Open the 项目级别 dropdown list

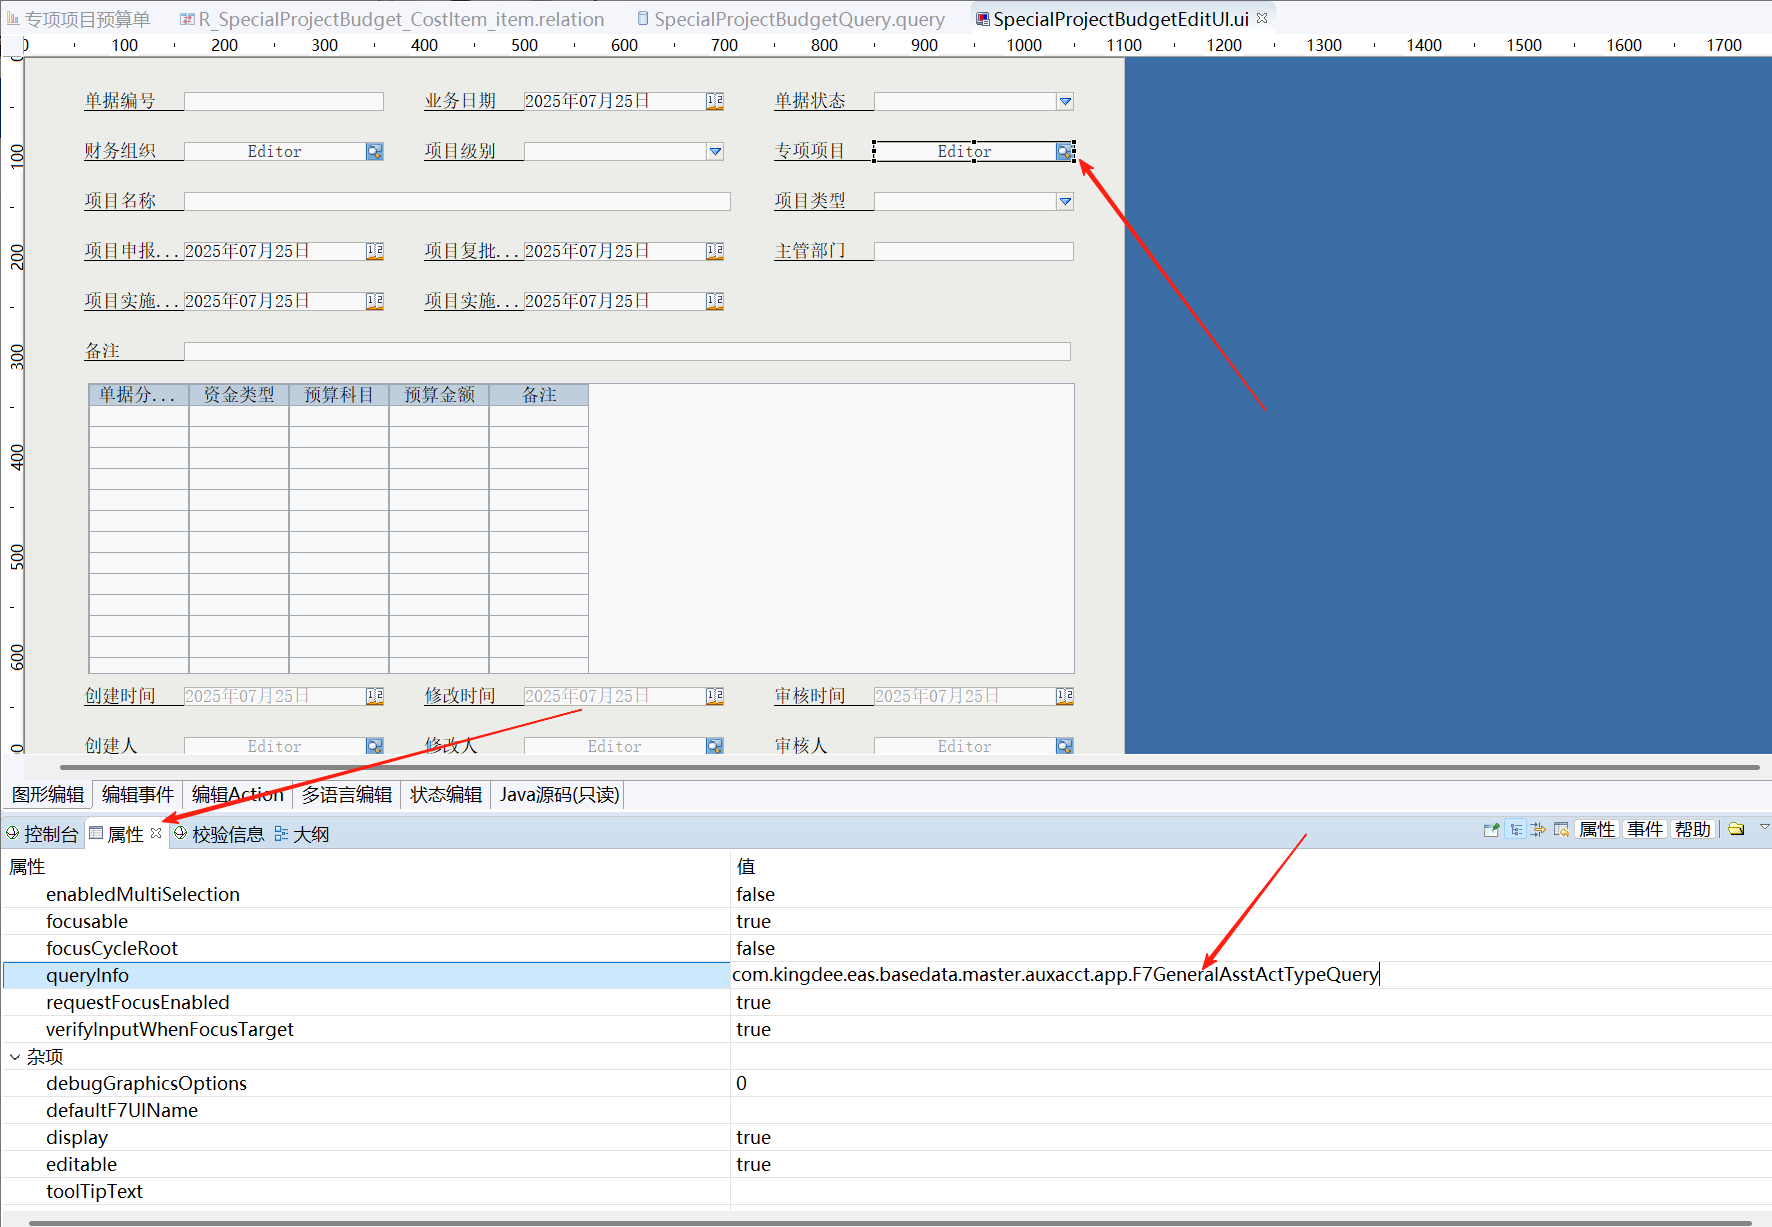tap(715, 151)
